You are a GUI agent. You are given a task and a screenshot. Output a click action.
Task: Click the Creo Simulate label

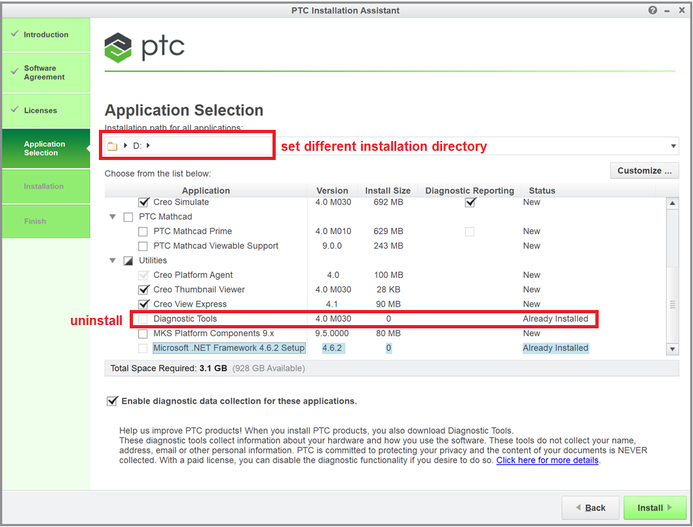[181, 202]
